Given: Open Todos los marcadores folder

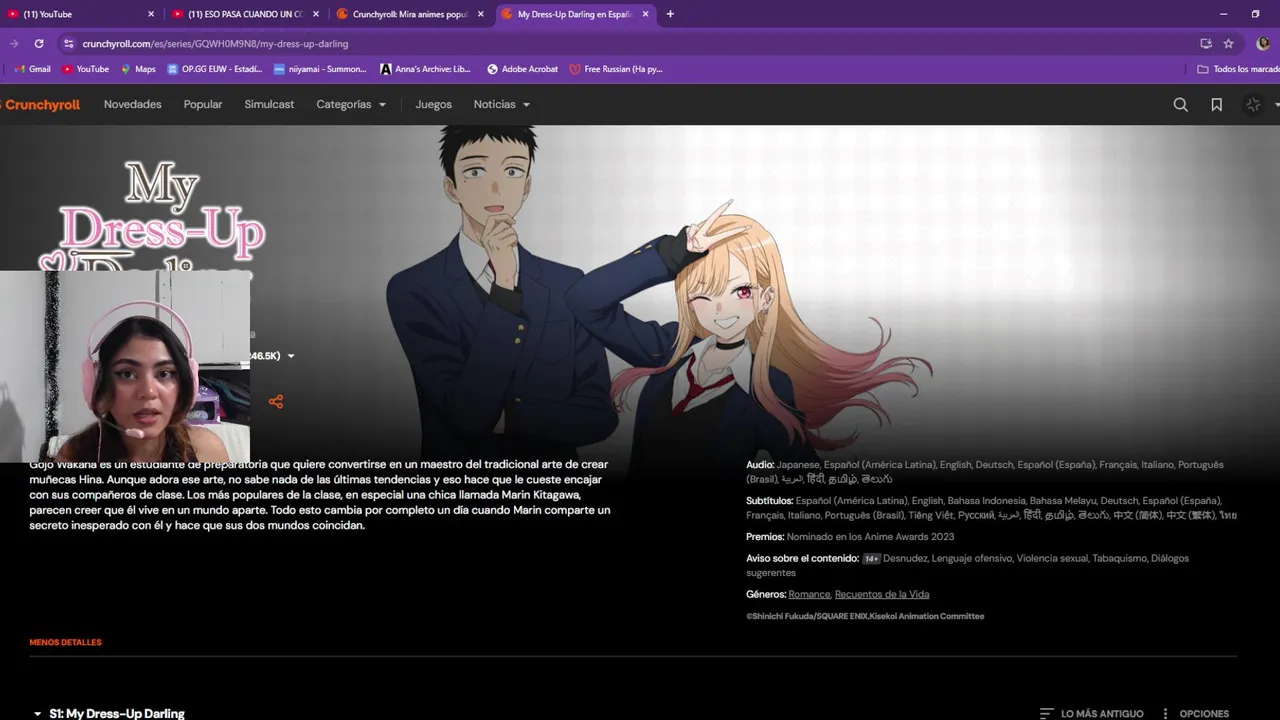Looking at the screenshot, I should pos(1238,69).
